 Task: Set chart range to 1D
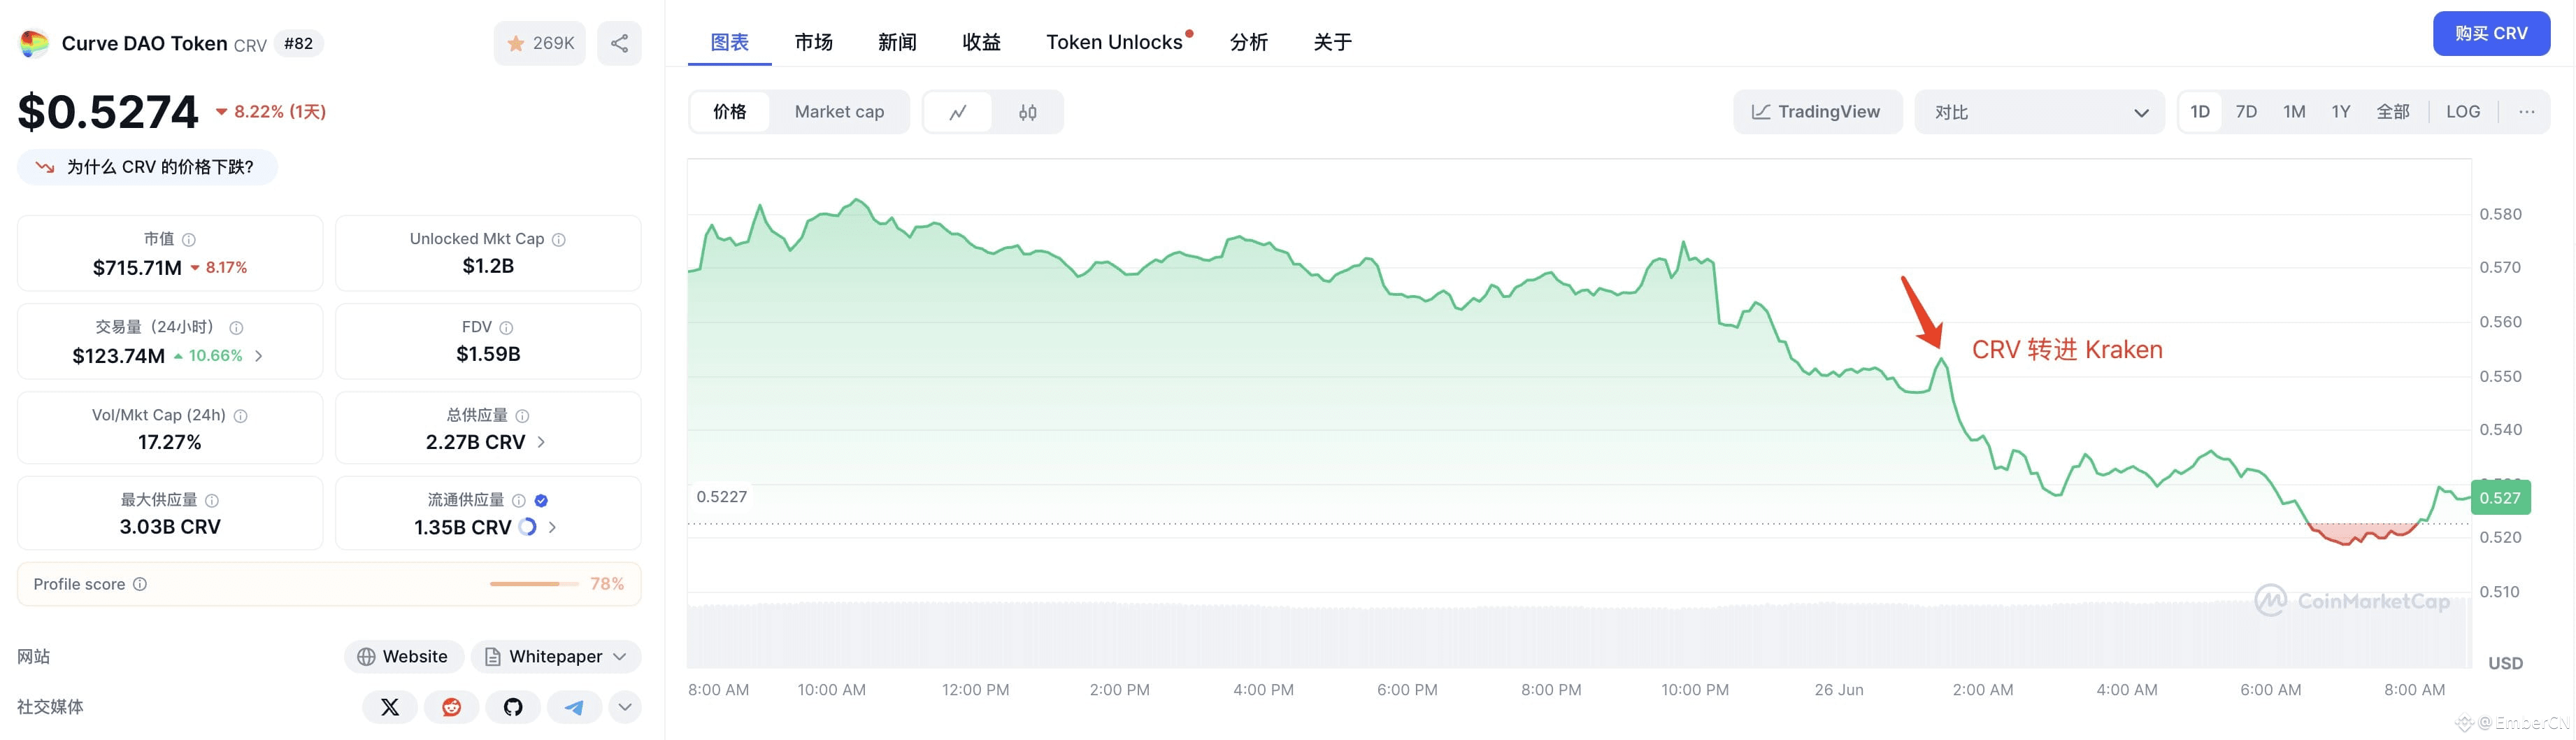2200,112
